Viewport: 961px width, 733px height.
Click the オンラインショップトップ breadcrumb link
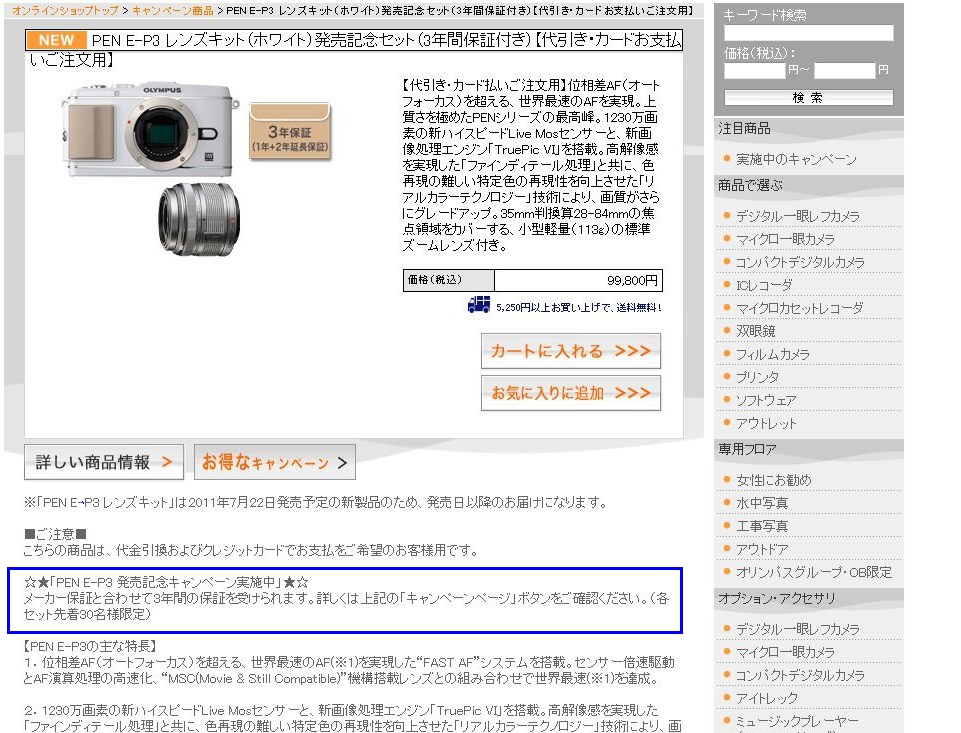[x=66, y=10]
